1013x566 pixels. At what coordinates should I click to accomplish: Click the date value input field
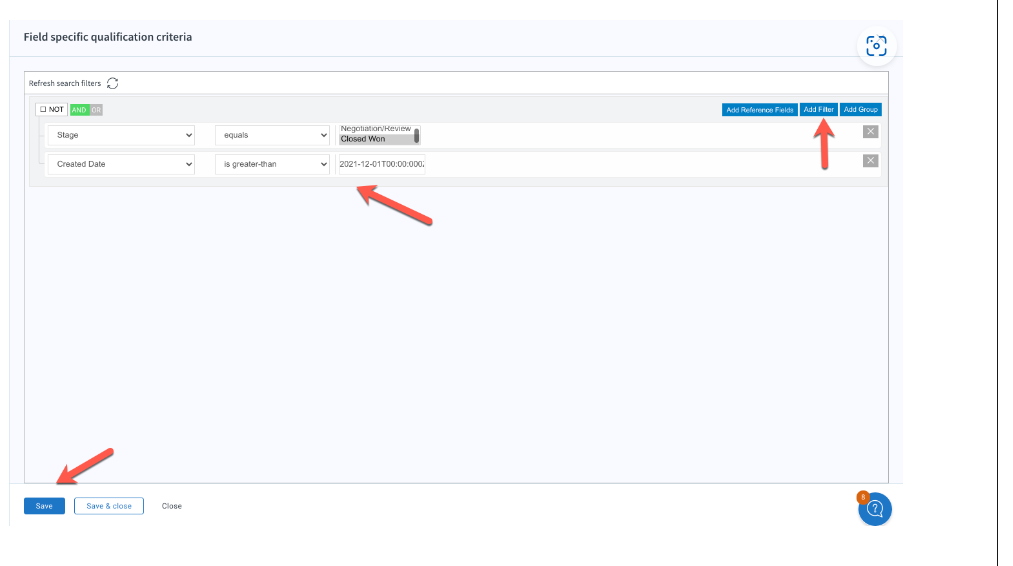click(382, 164)
